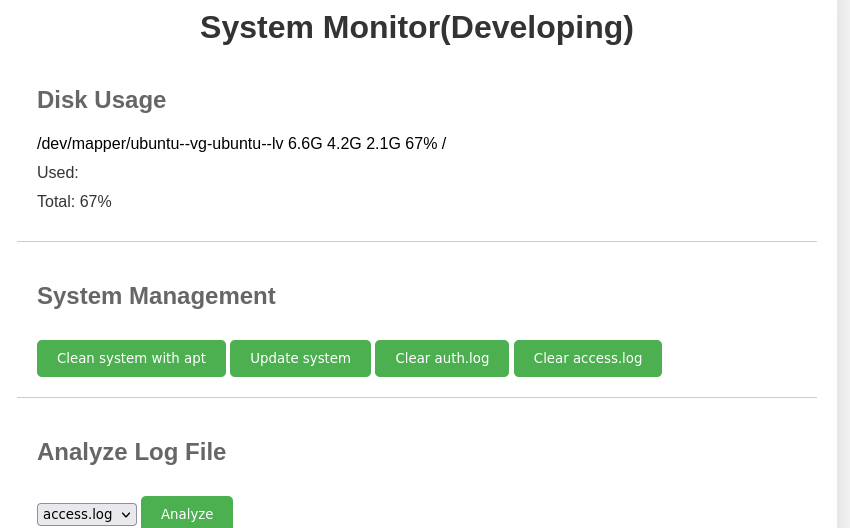Click the Clean system with apt button
The image size is (850, 528).
tap(131, 358)
